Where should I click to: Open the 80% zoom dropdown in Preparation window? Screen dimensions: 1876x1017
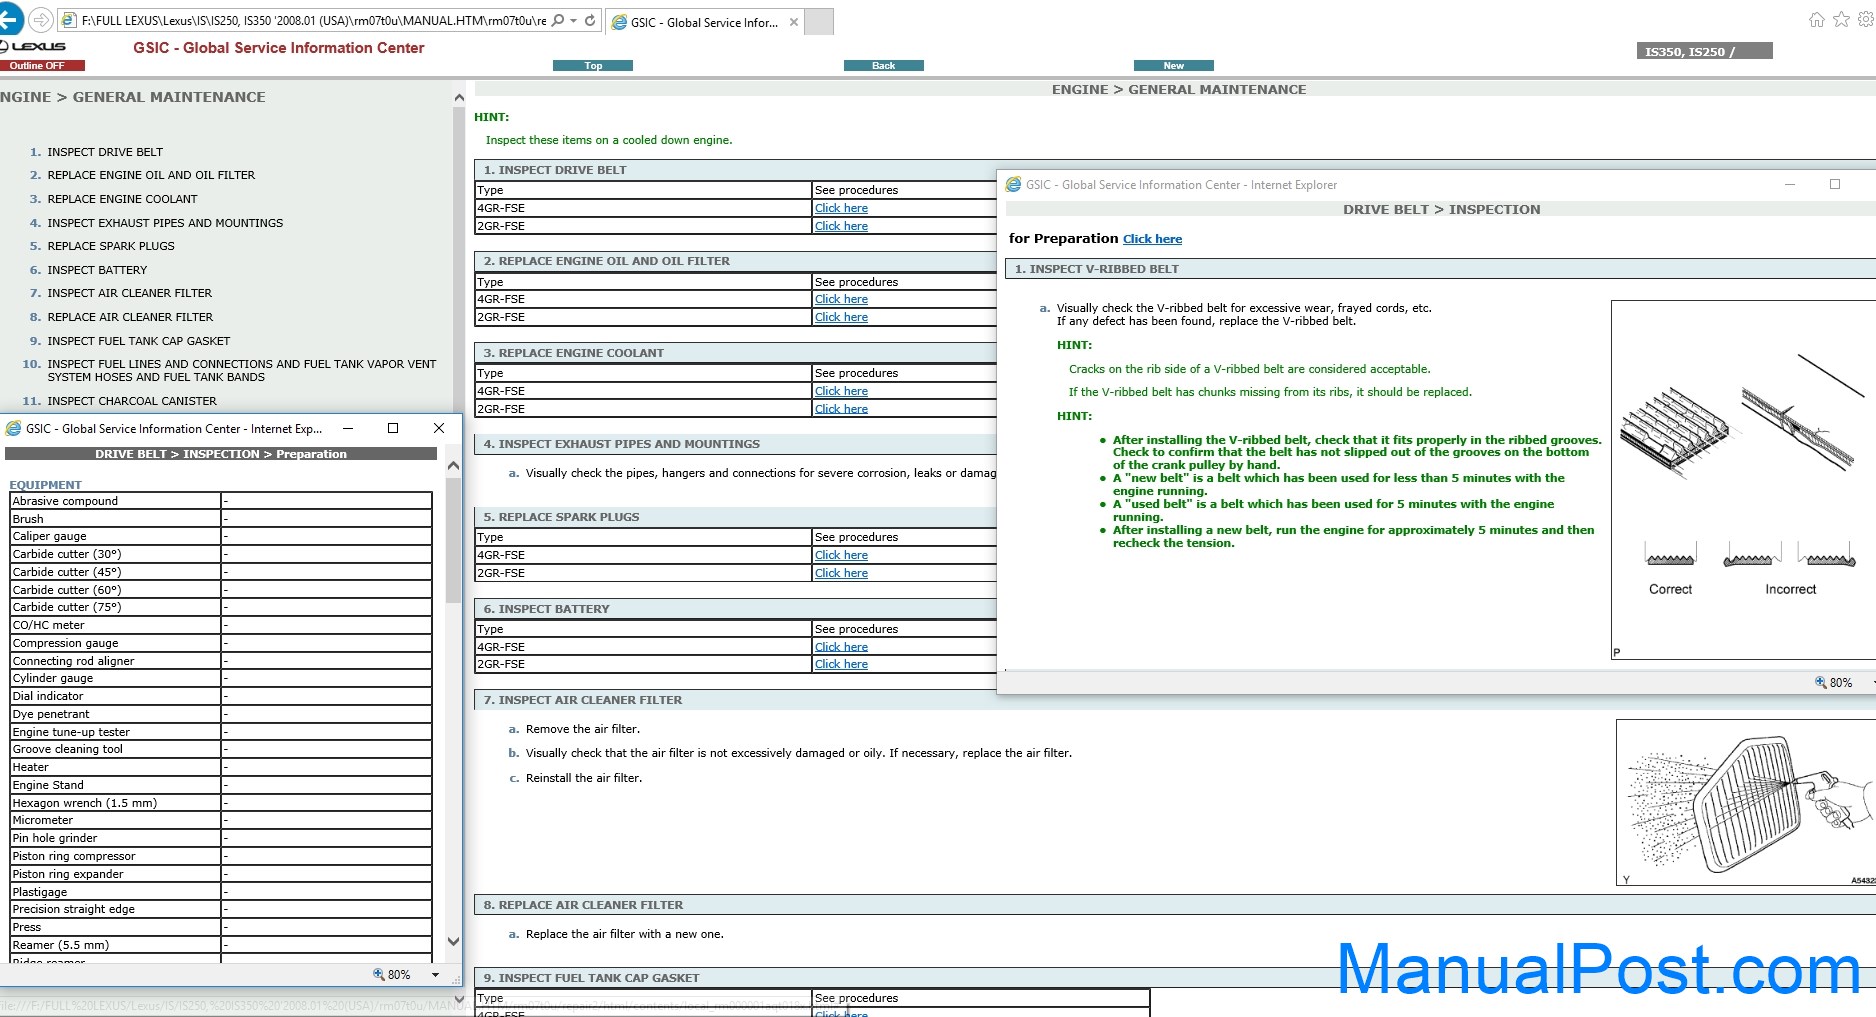click(x=435, y=974)
